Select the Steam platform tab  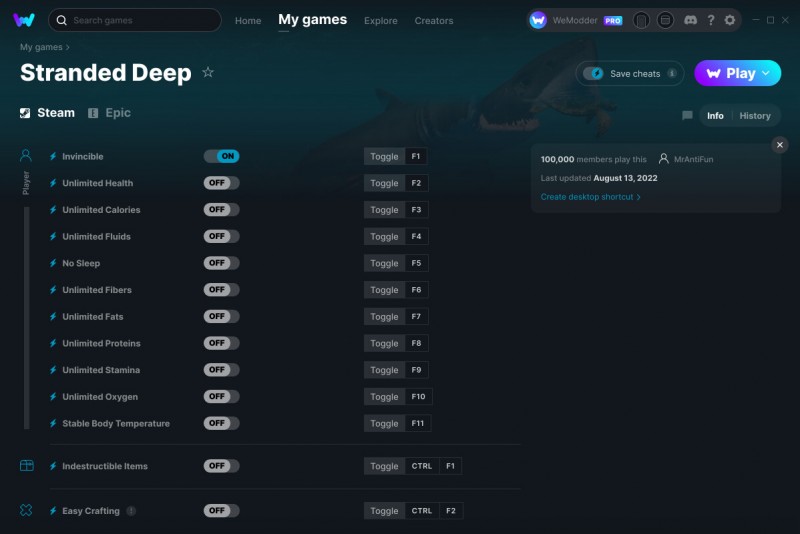point(47,113)
